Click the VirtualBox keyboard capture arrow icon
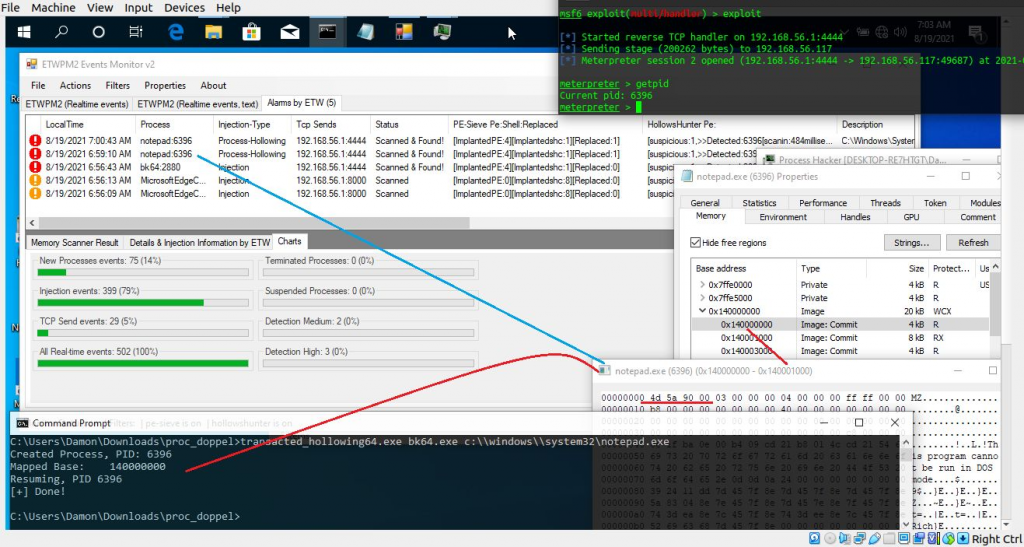This screenshot has width=1024, height=547. tap(963, 539)
